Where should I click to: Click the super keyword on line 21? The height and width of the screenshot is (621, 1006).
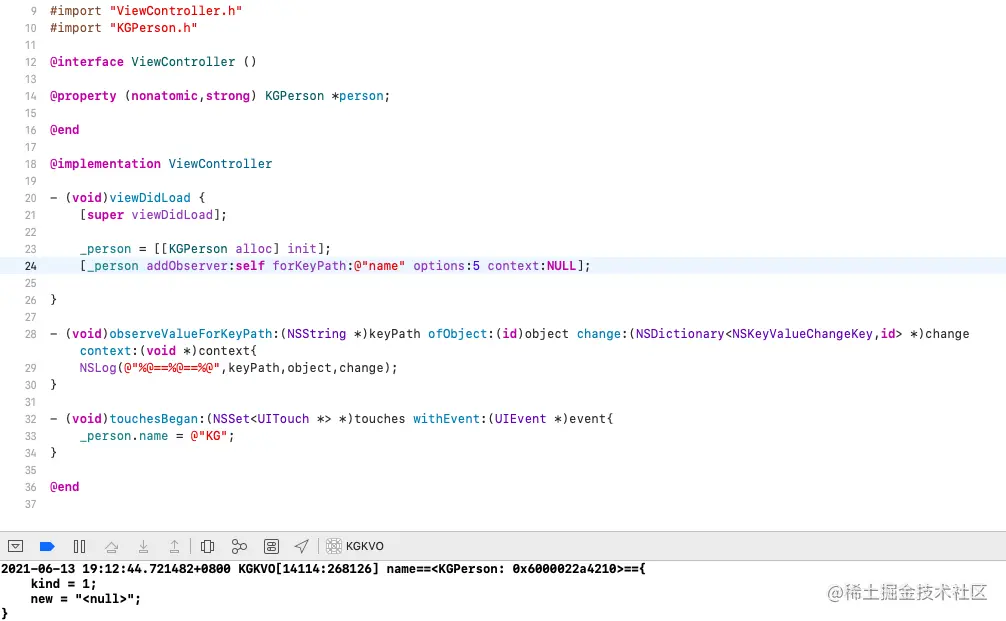105,215
